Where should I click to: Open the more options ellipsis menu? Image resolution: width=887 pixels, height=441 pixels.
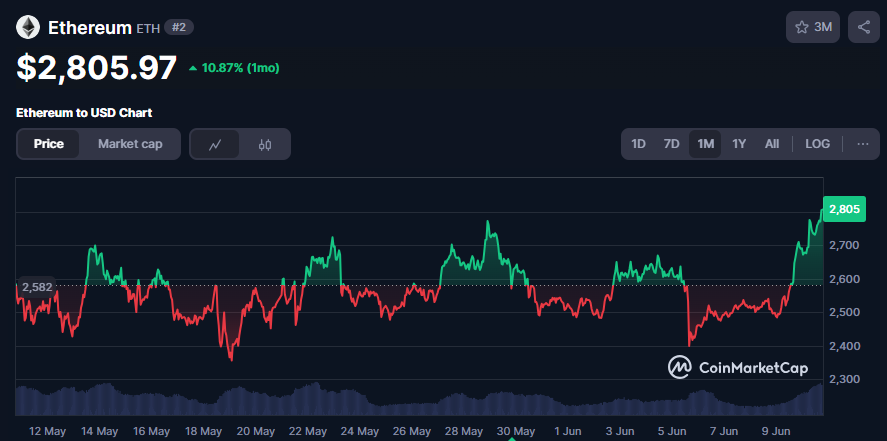point(863,144)
